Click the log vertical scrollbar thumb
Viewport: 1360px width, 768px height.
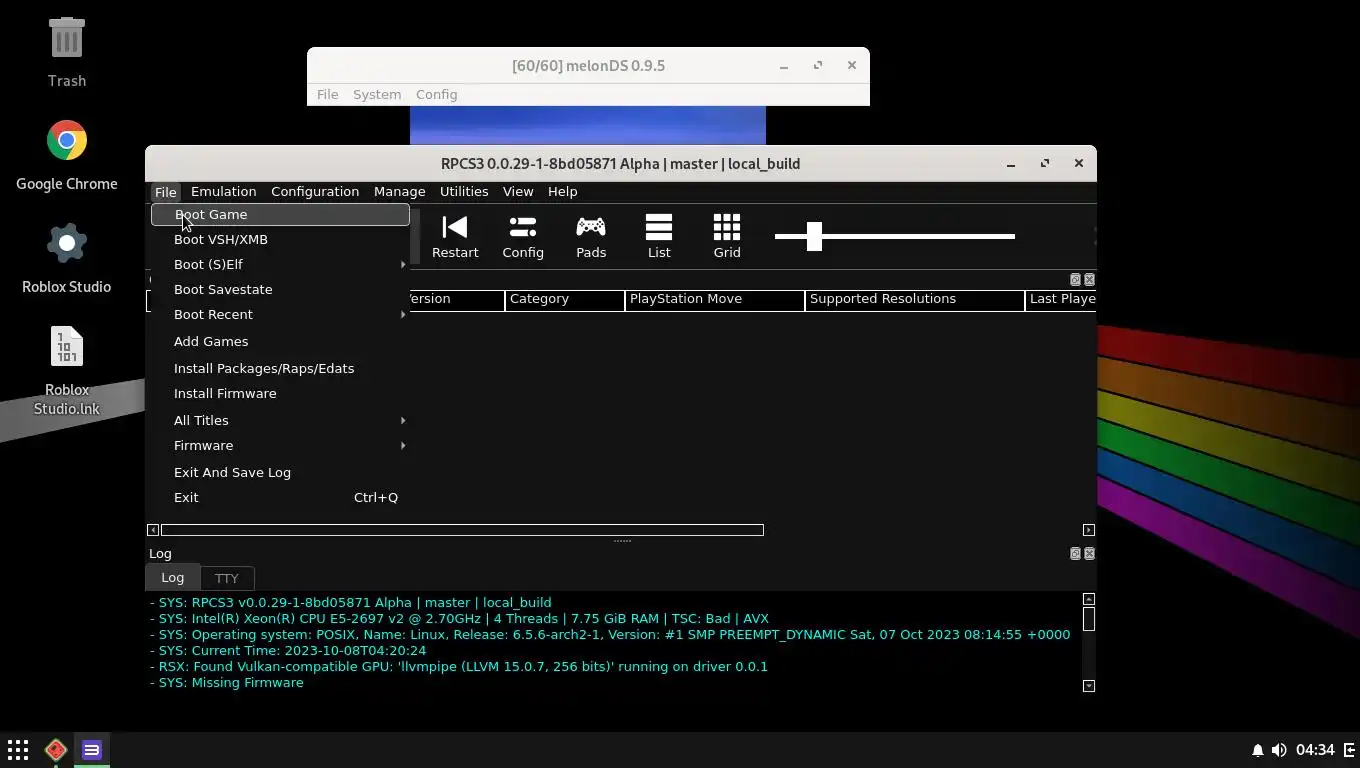point(1089,619)
